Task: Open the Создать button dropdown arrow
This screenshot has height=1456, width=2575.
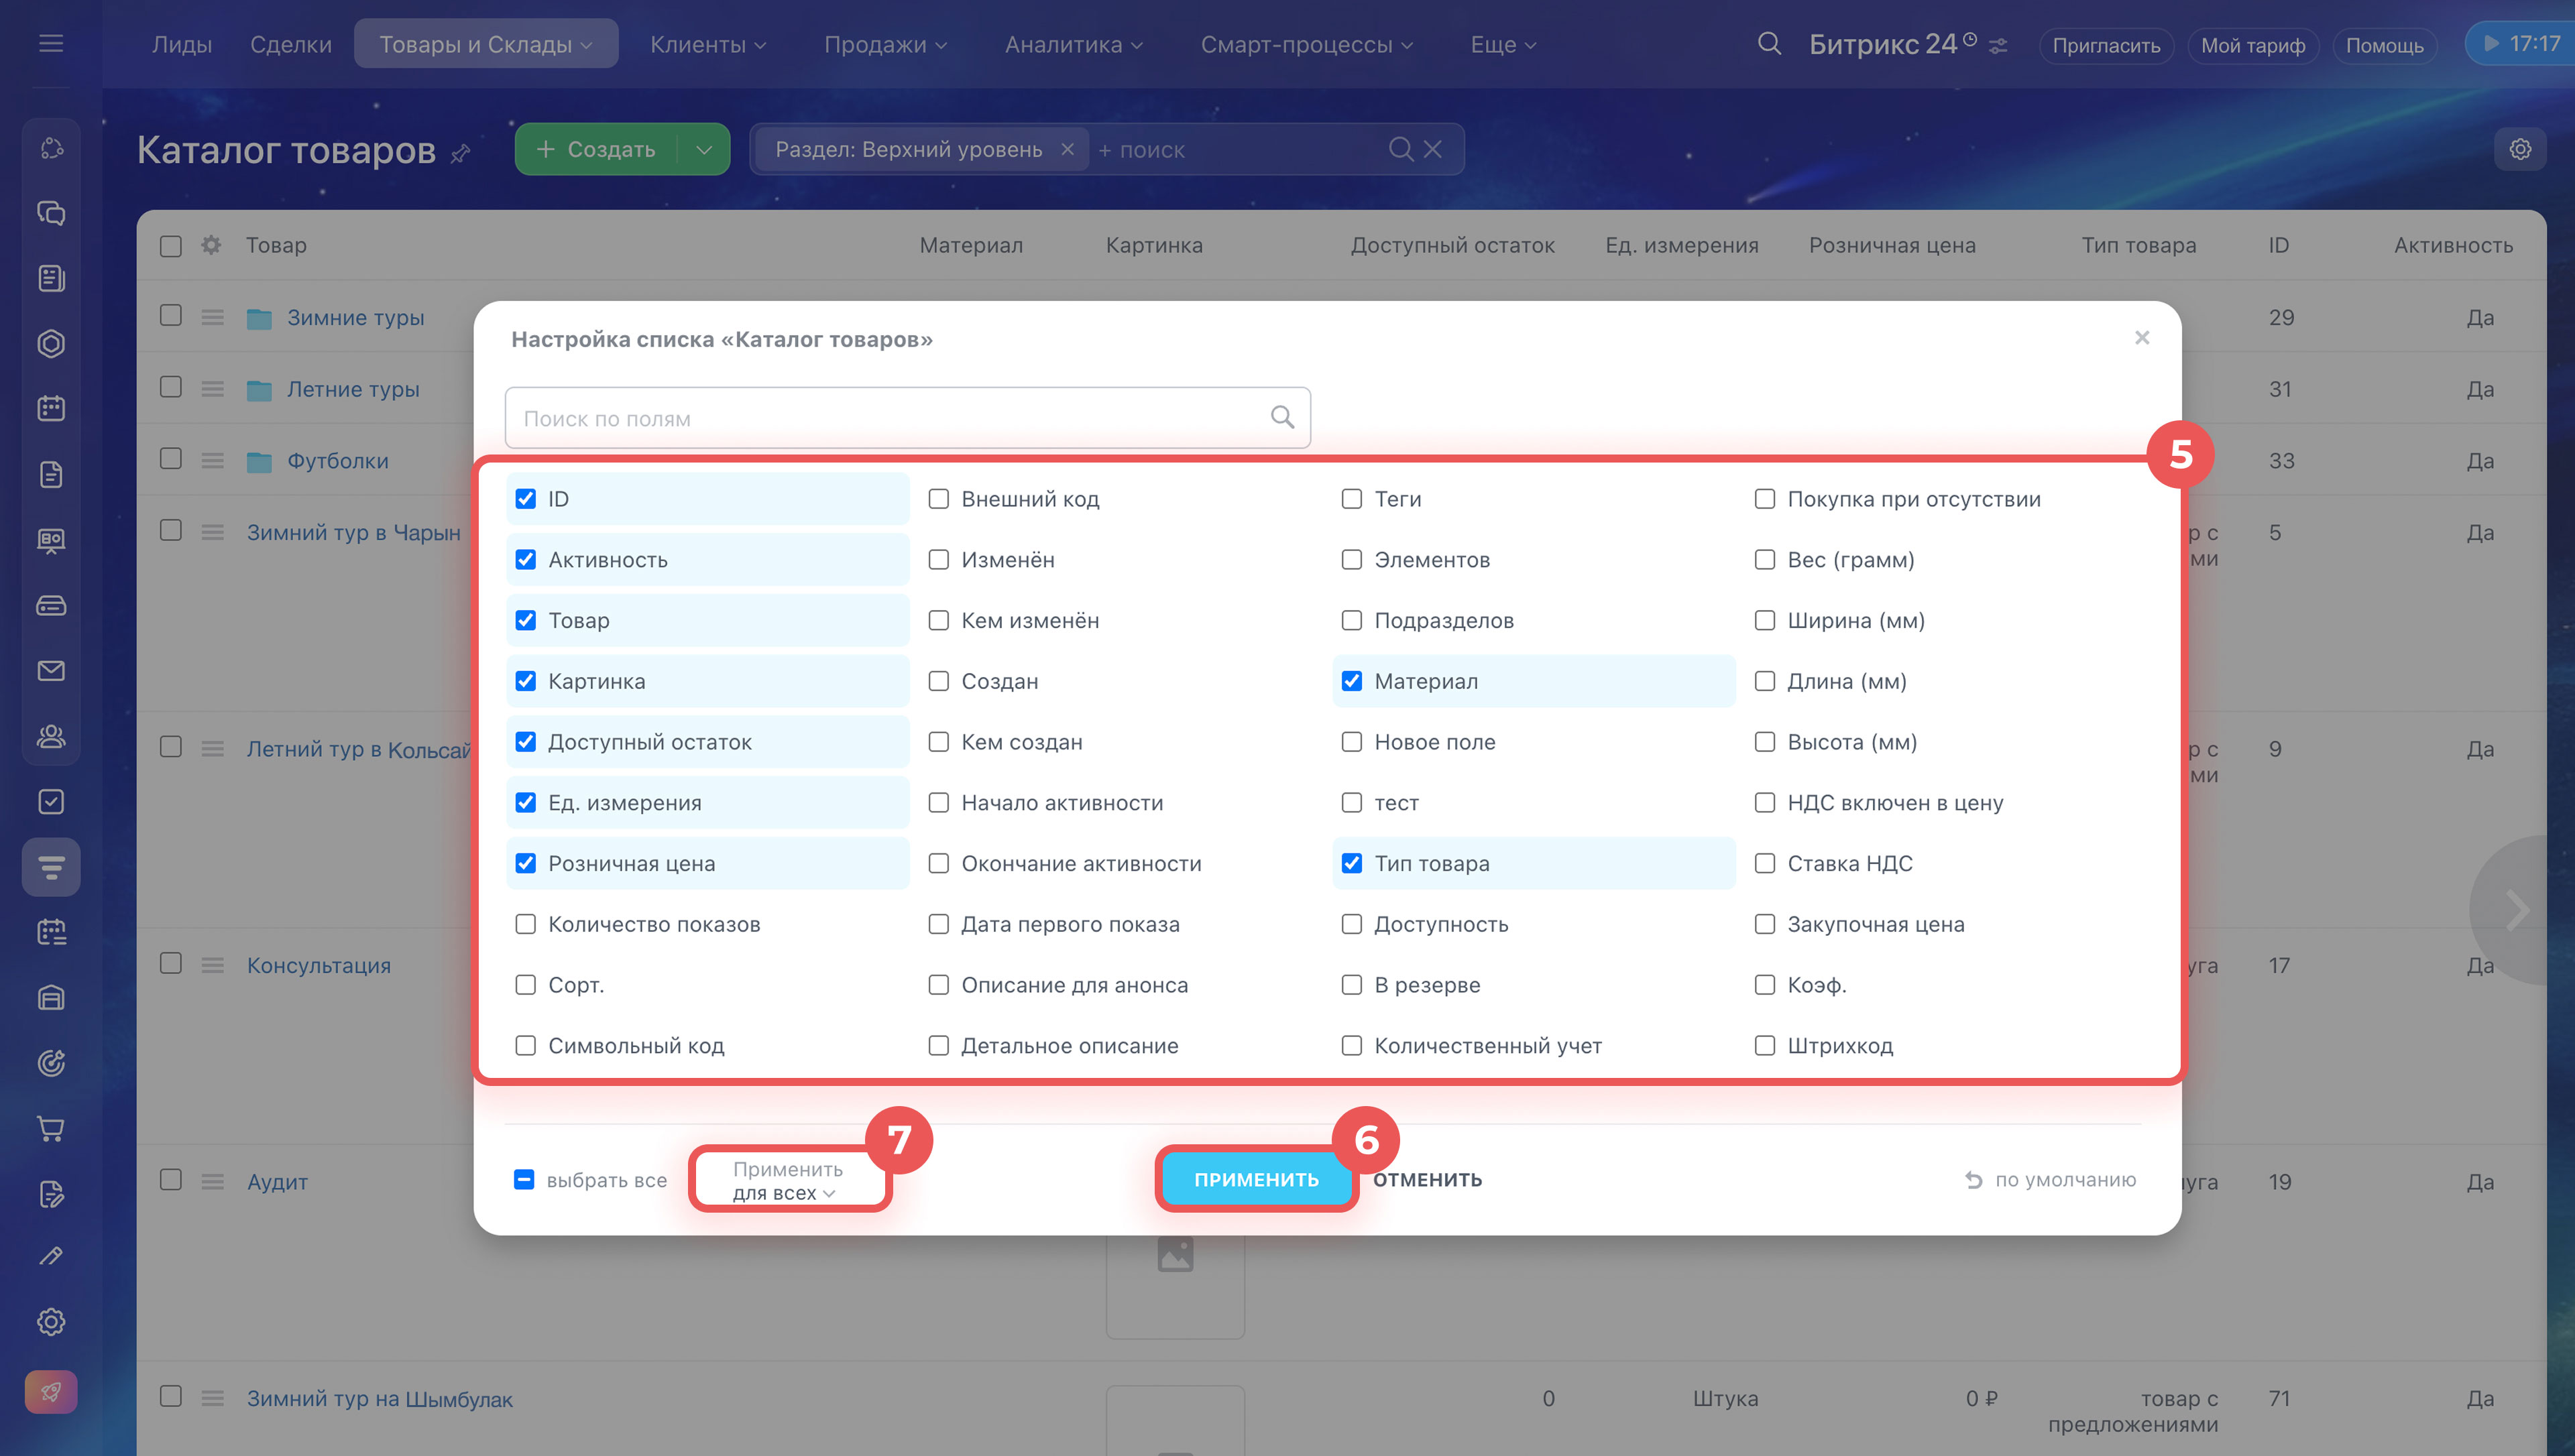Action: pos(704,150)
